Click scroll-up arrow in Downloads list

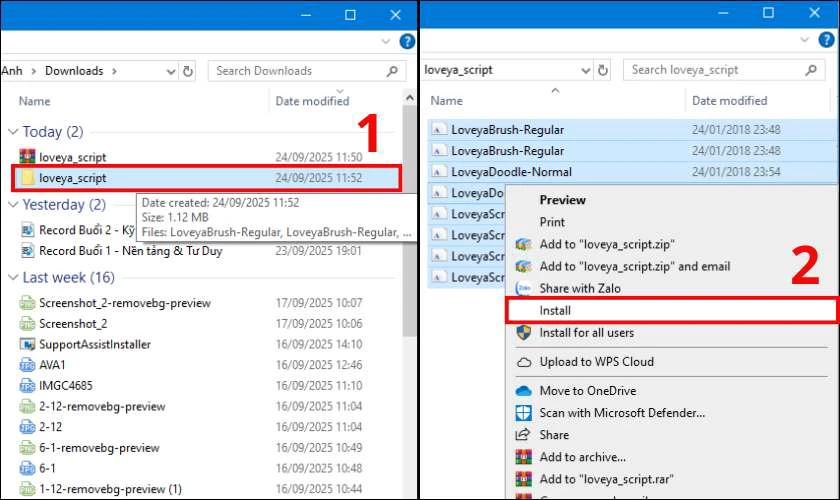pyautogui.click(x=410, y=98)
